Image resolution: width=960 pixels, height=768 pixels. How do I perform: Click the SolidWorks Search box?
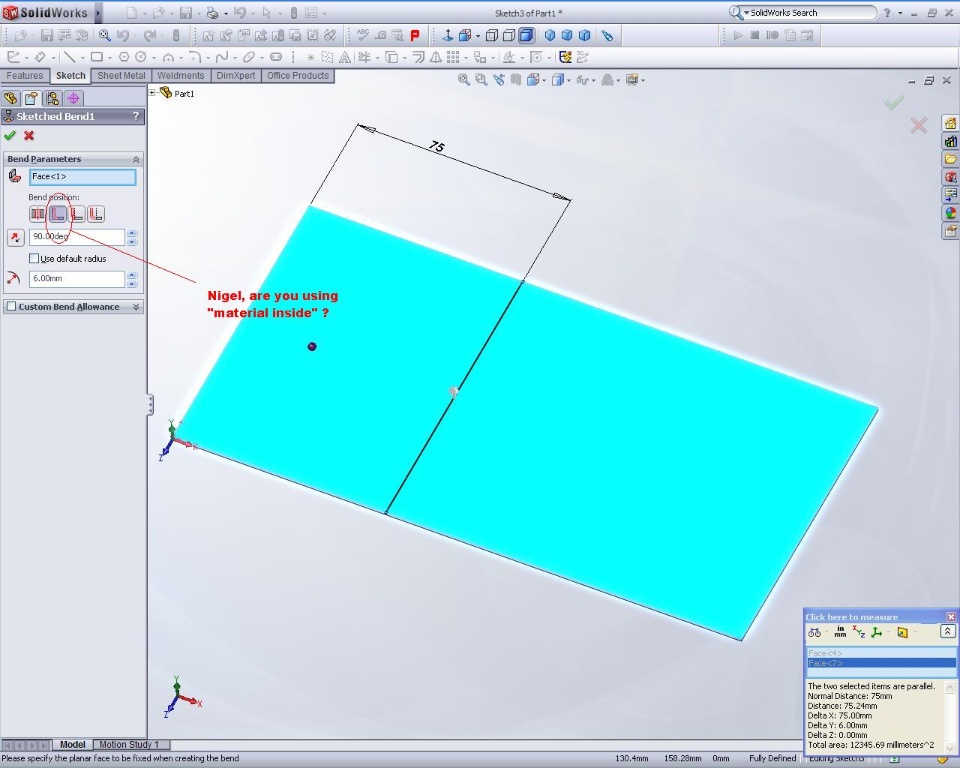803,12
